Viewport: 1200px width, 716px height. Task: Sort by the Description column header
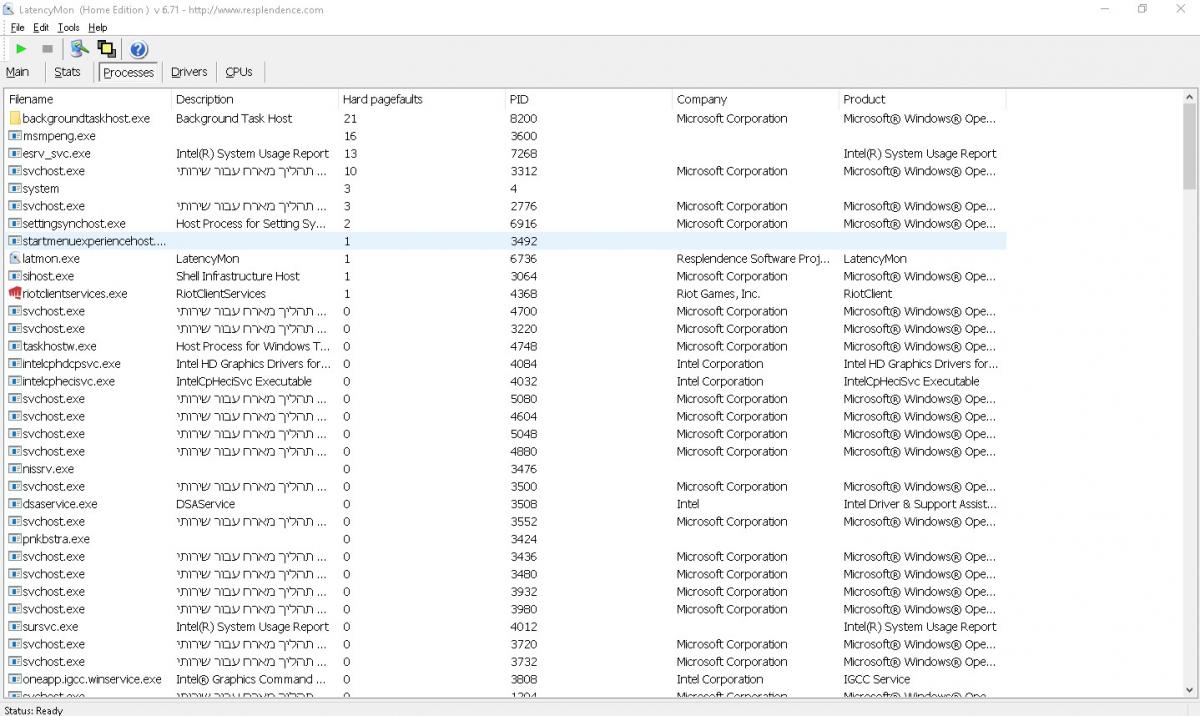click(x=255, y=99)
